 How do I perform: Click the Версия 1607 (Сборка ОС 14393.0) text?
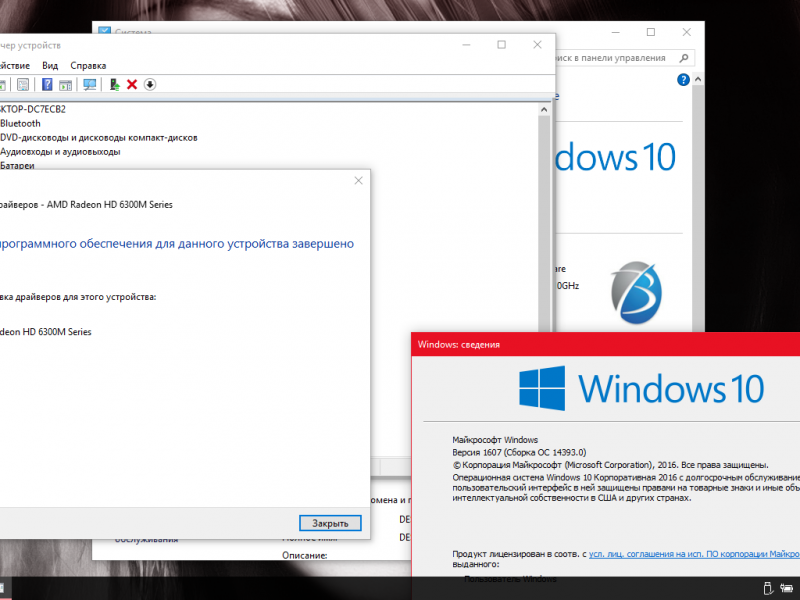coord(519,453)
